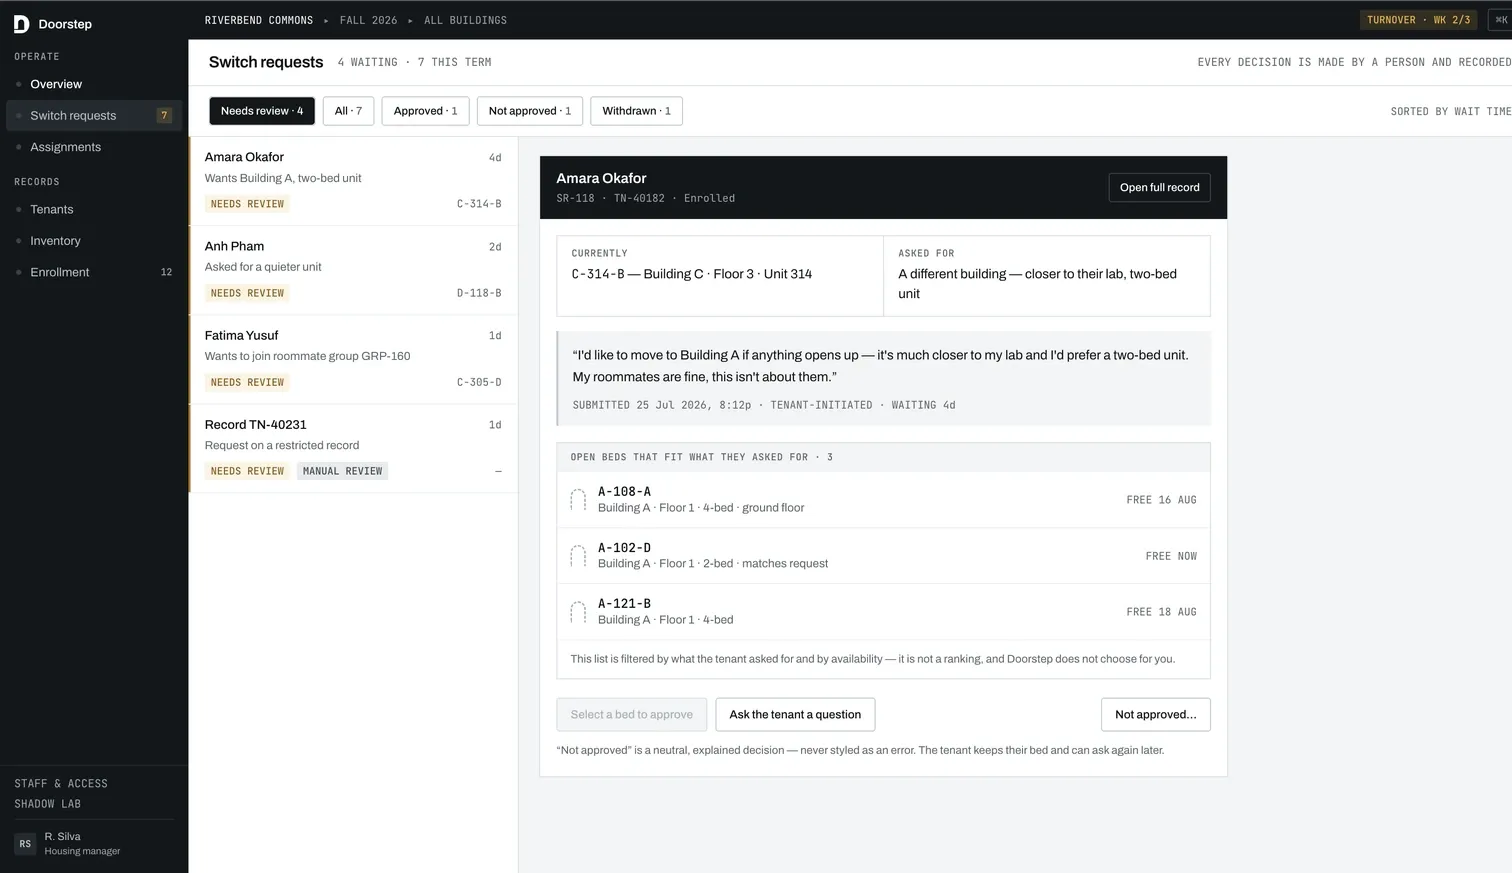Click the Free Now availability label
1512x873 pixels.
tap(1171, 556)
